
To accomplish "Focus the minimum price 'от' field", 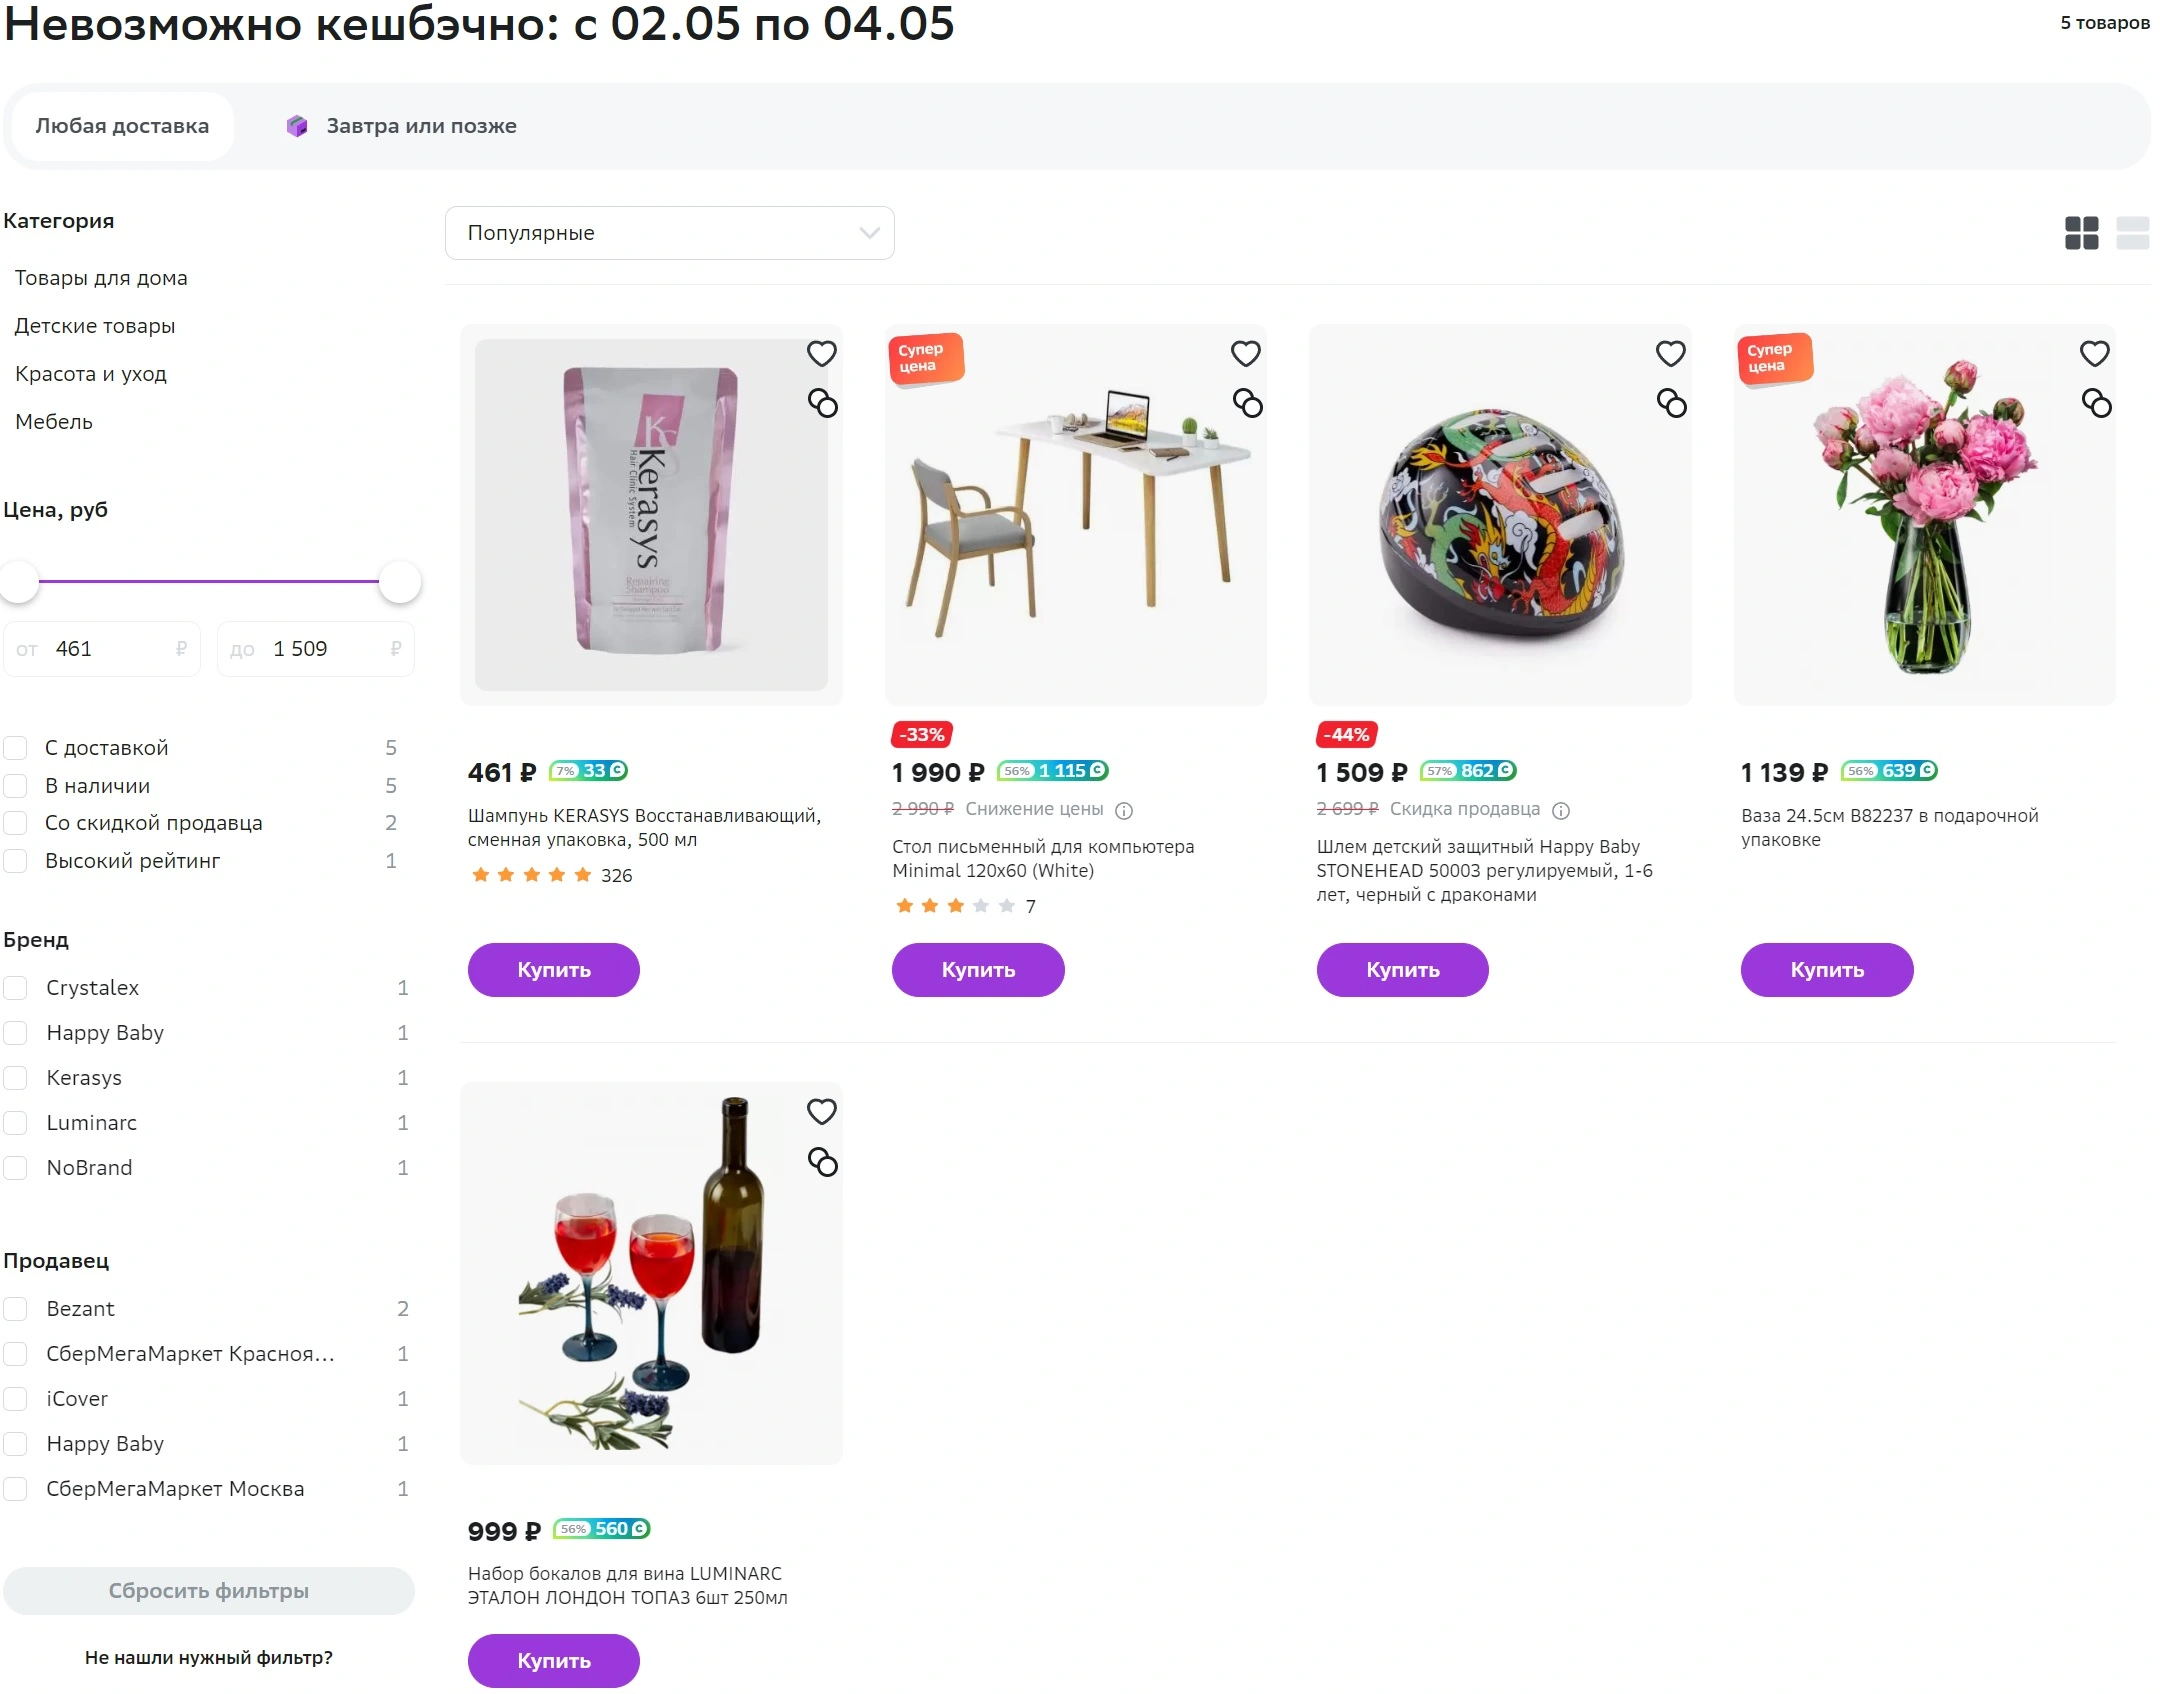I will (x=102, y=649).
